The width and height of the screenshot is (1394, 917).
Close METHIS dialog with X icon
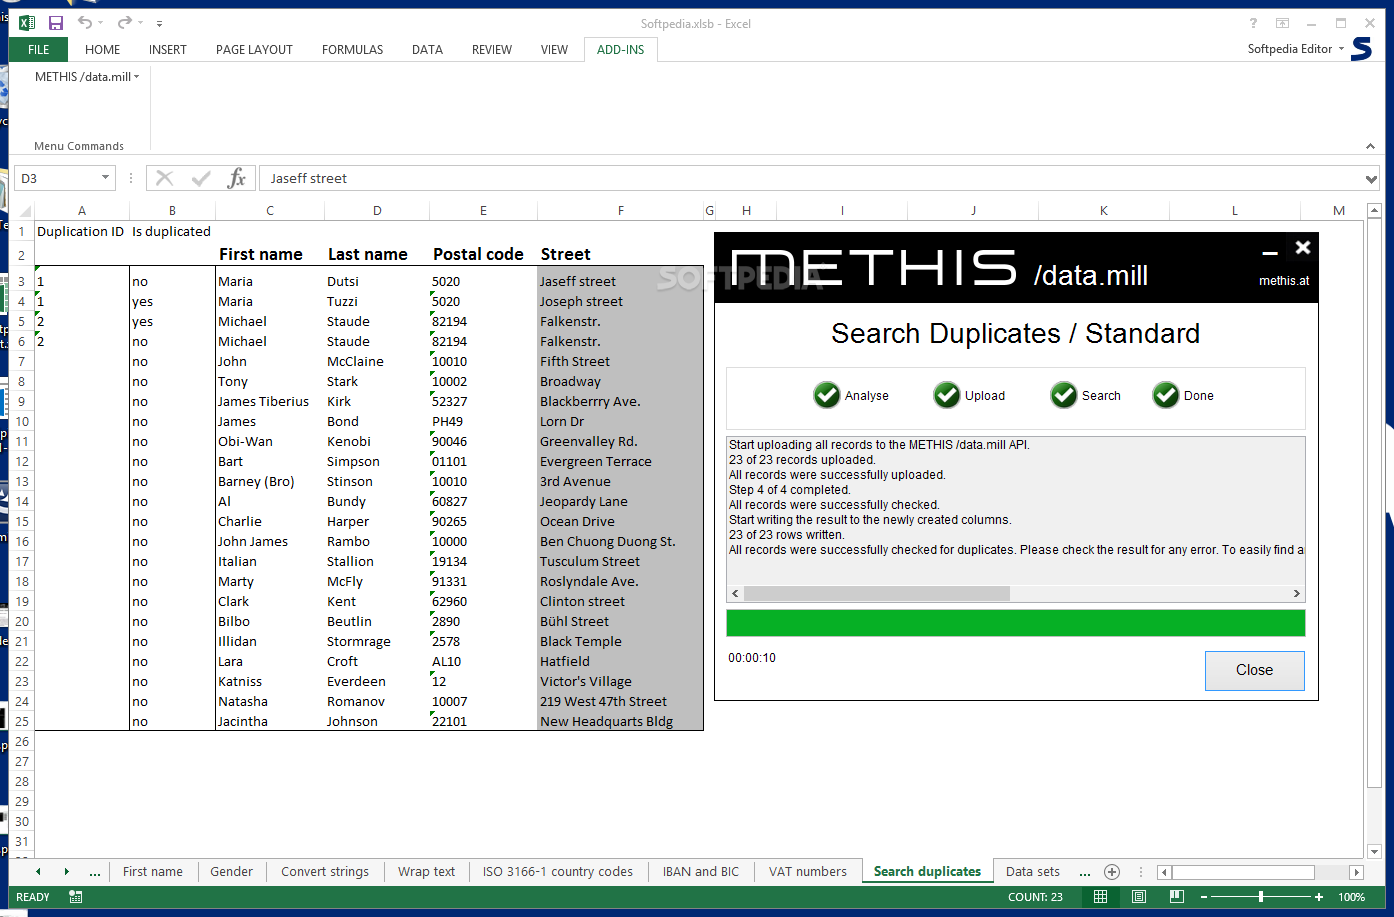[1302, 247]
